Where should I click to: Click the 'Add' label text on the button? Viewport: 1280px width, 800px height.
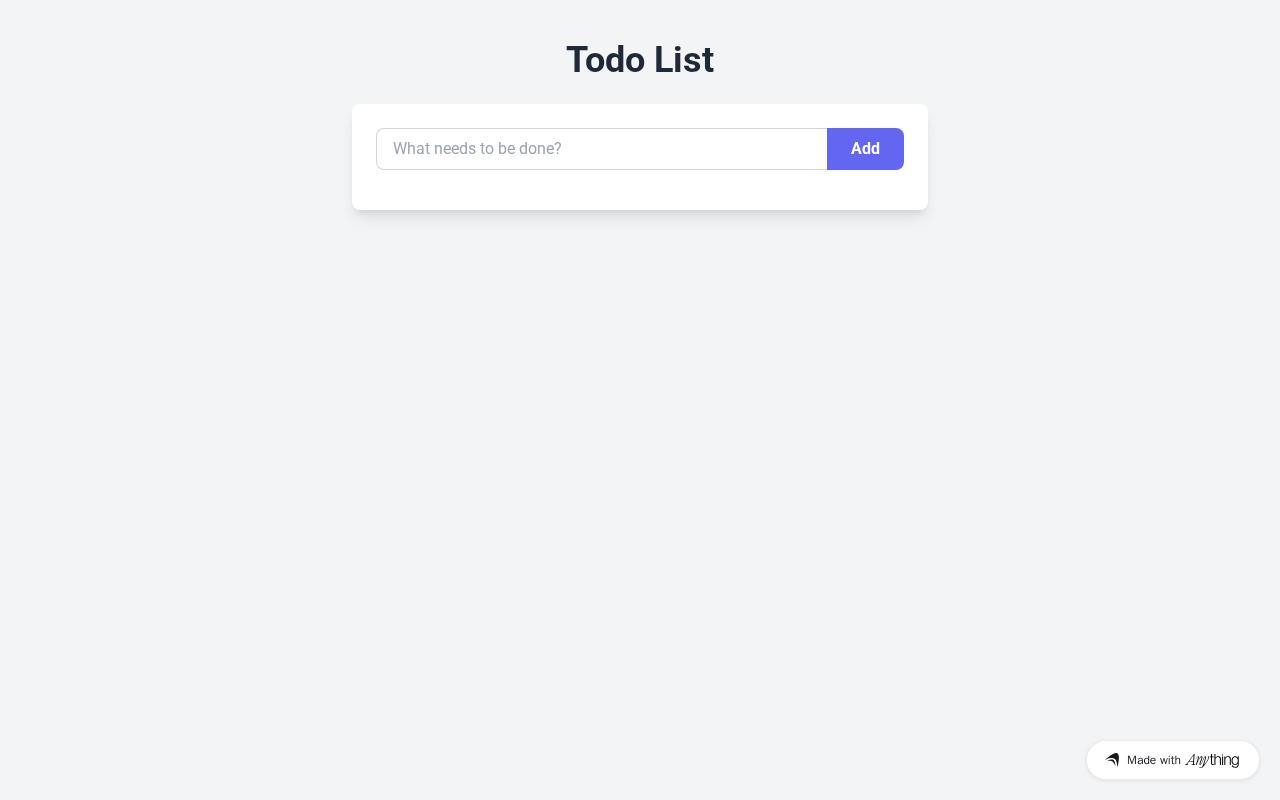coord(865,149)
